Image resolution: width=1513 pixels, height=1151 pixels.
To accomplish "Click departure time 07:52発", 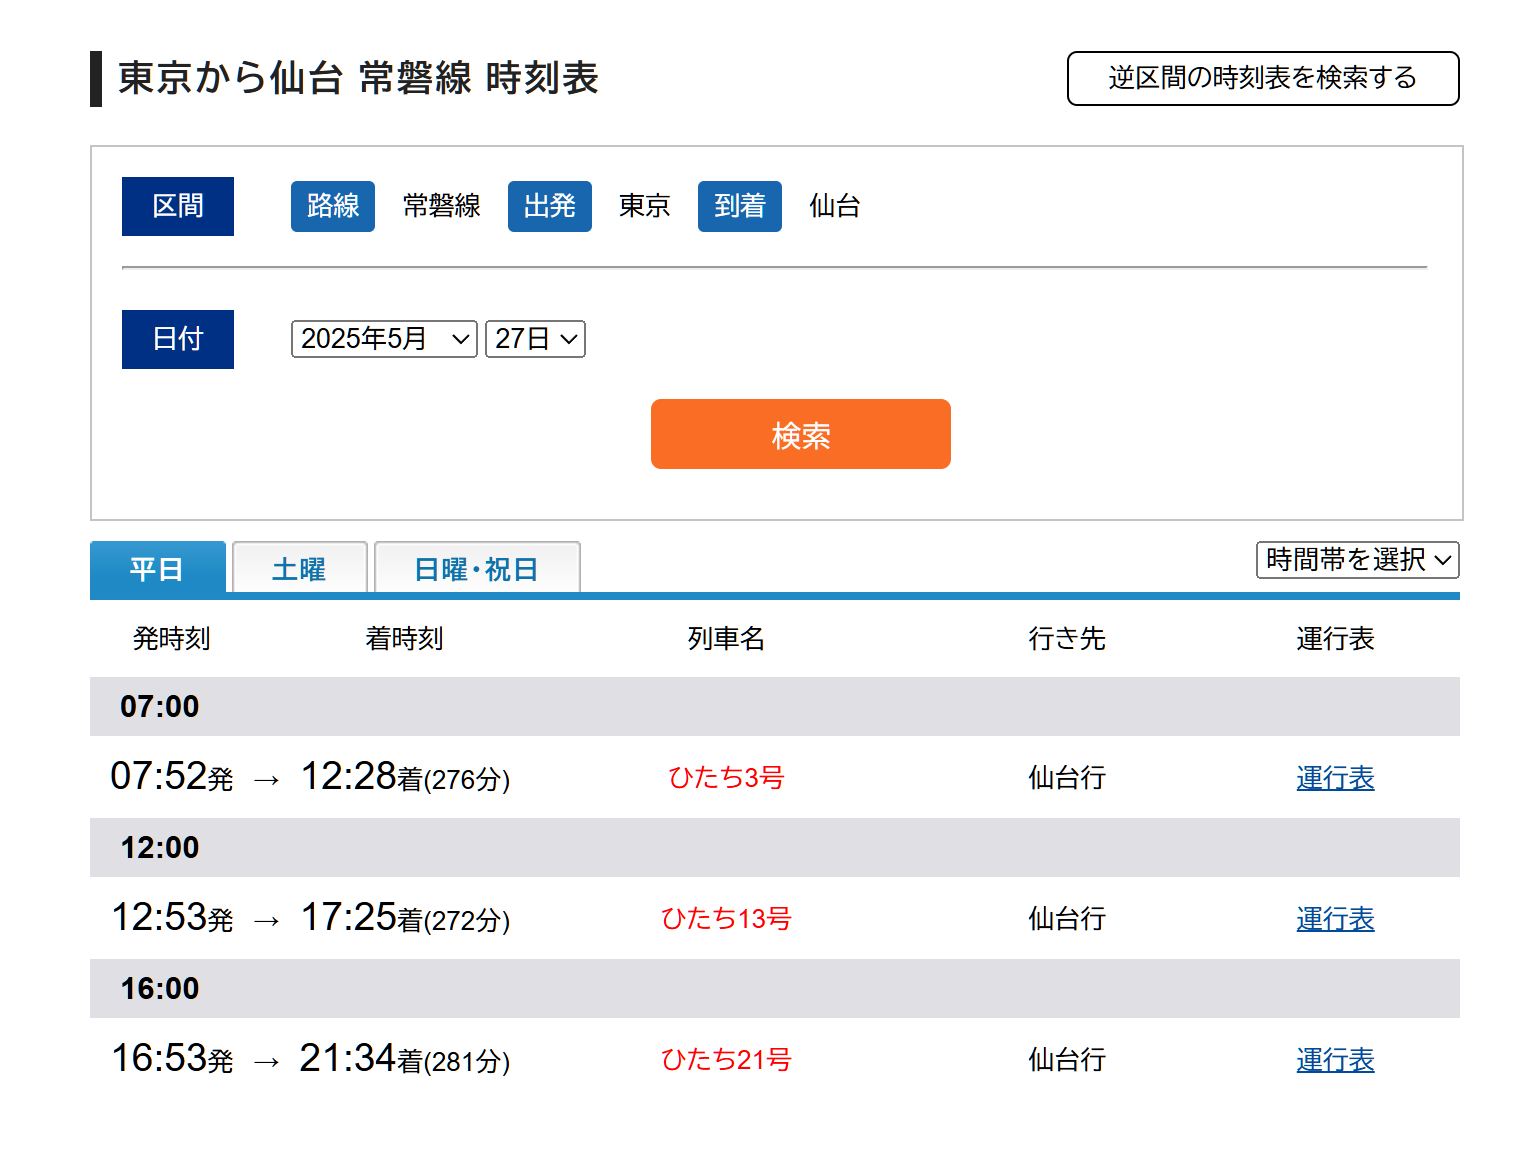I will pos(172,777).
